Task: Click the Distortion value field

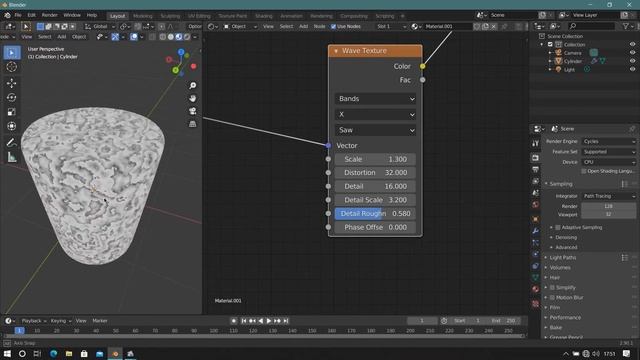Action: pyautogui.click(x=375, y=173)
